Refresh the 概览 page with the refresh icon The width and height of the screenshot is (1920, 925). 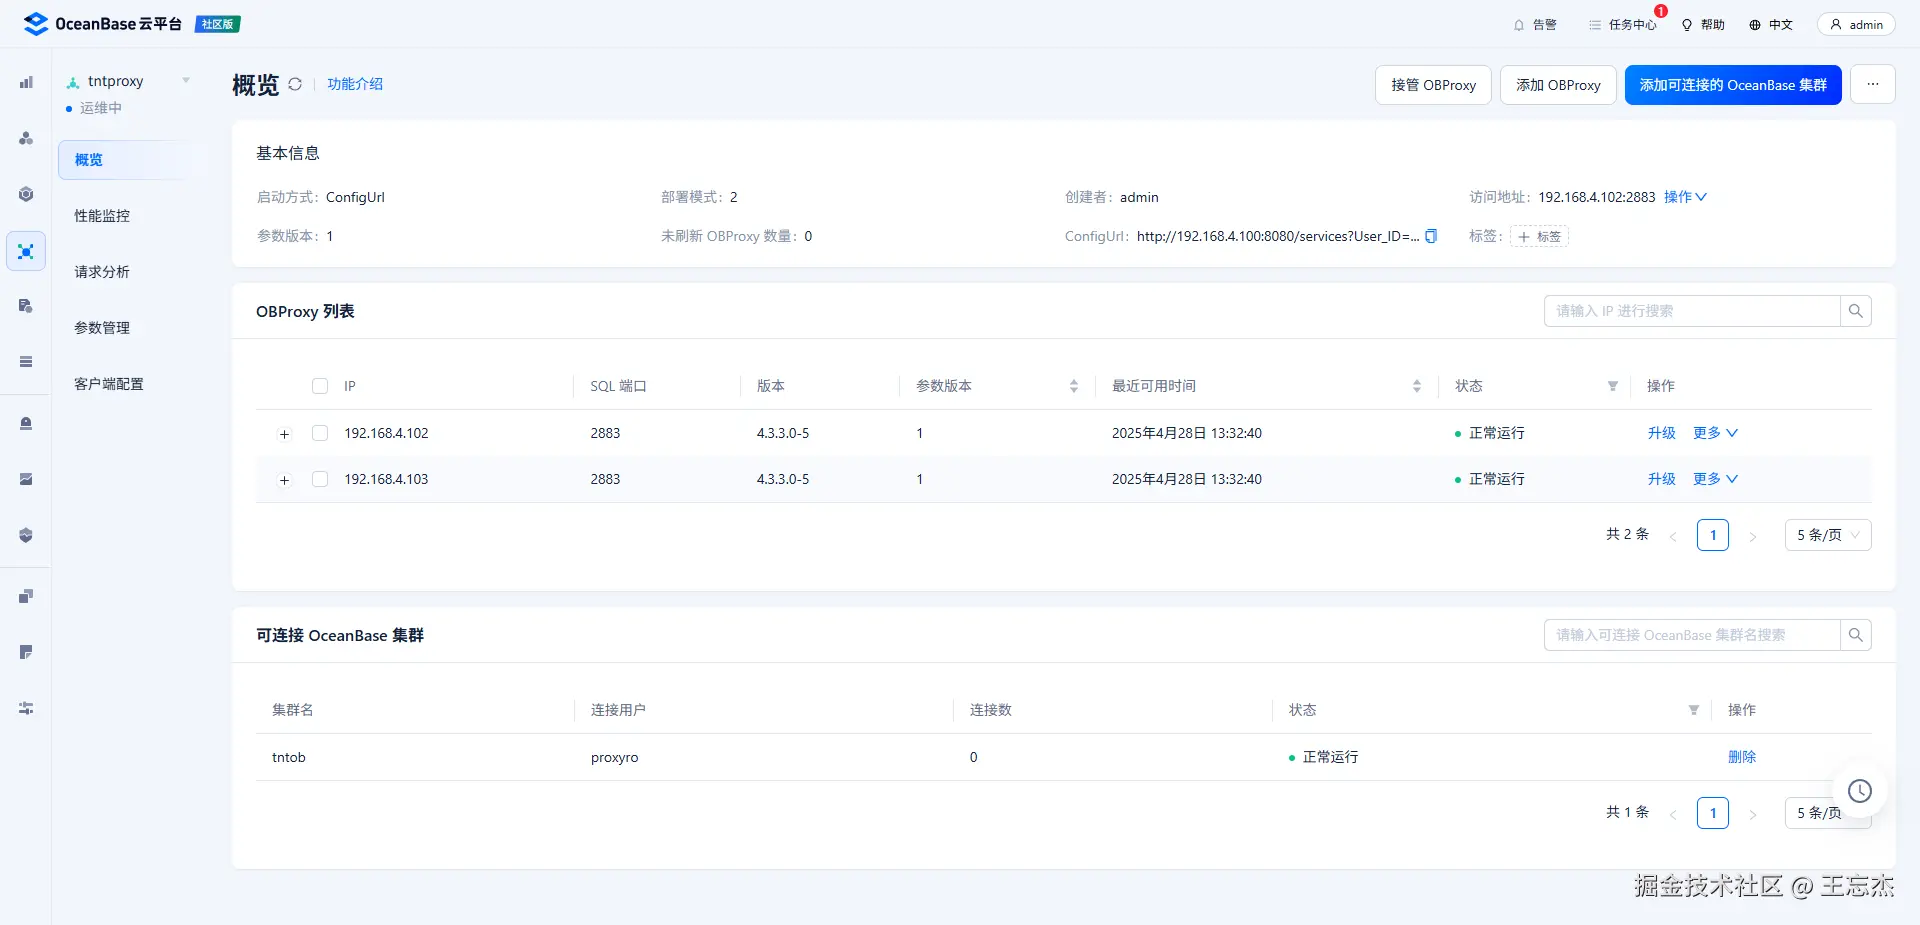pyautogui.click(x=295, y=84)
